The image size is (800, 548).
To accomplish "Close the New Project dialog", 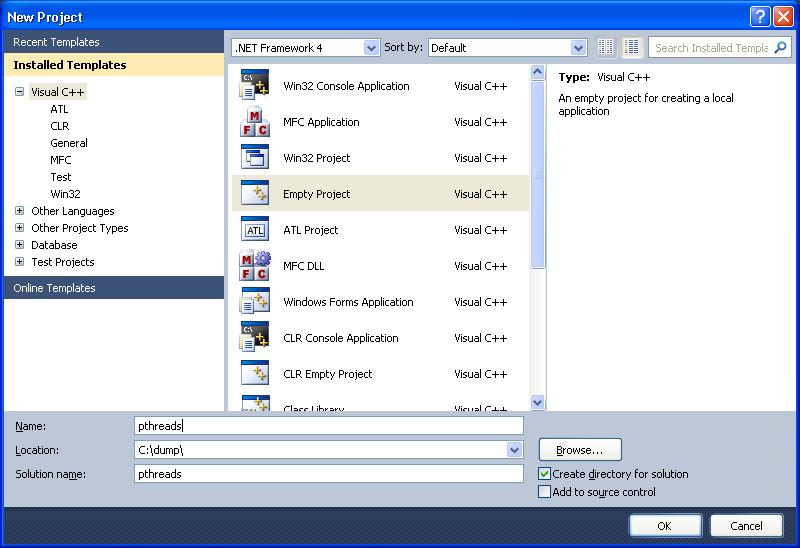I will [x=783, y=16].
